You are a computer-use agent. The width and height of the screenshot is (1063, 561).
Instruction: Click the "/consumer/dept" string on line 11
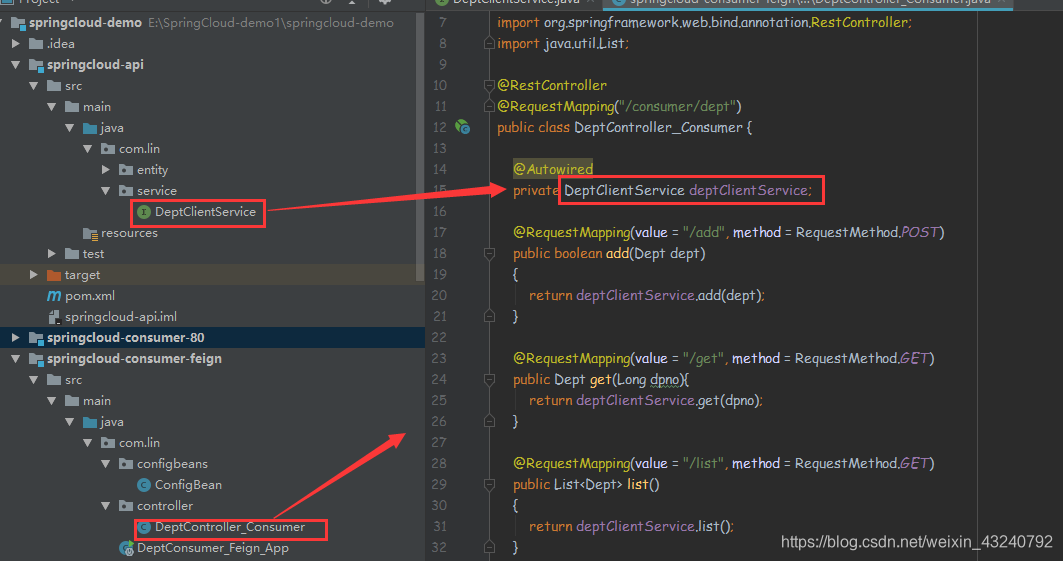677,106
